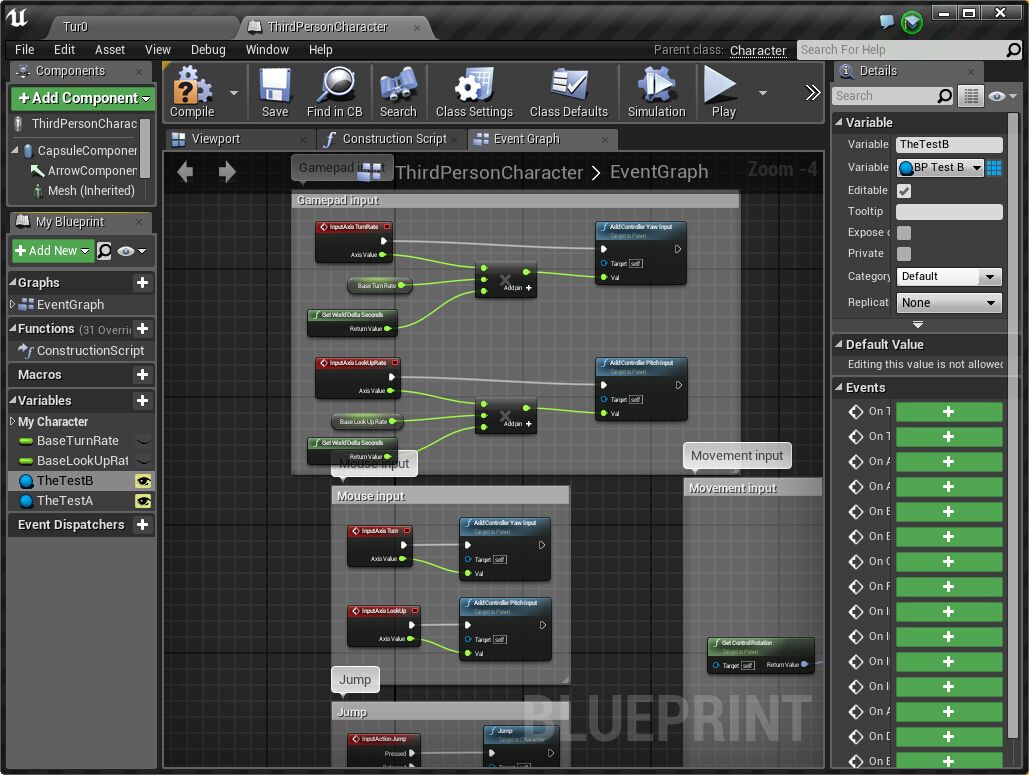Open My Blueprint view options eye
1029x775 pixels.
click(131, 251)
